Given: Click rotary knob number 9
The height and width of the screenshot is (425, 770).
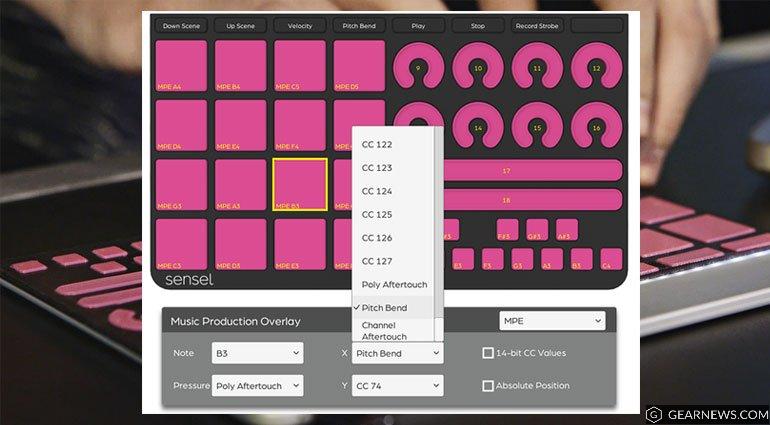Looking at the screenshot, I should click(x=418, y=65).
